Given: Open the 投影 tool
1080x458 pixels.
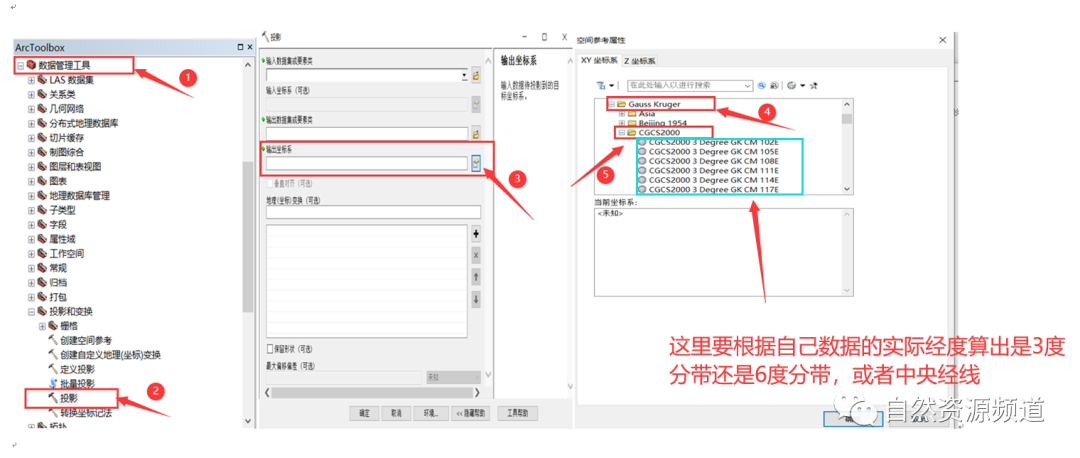Looking at the screenshot, I should 69,398.
